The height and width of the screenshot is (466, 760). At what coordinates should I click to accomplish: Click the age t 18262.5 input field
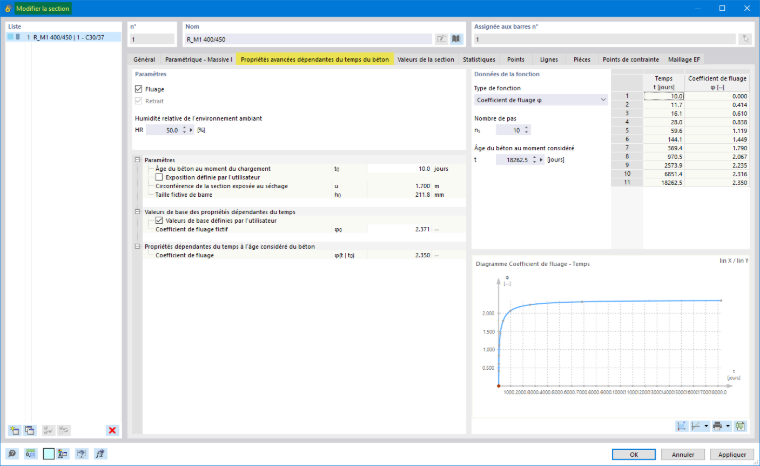513,160
